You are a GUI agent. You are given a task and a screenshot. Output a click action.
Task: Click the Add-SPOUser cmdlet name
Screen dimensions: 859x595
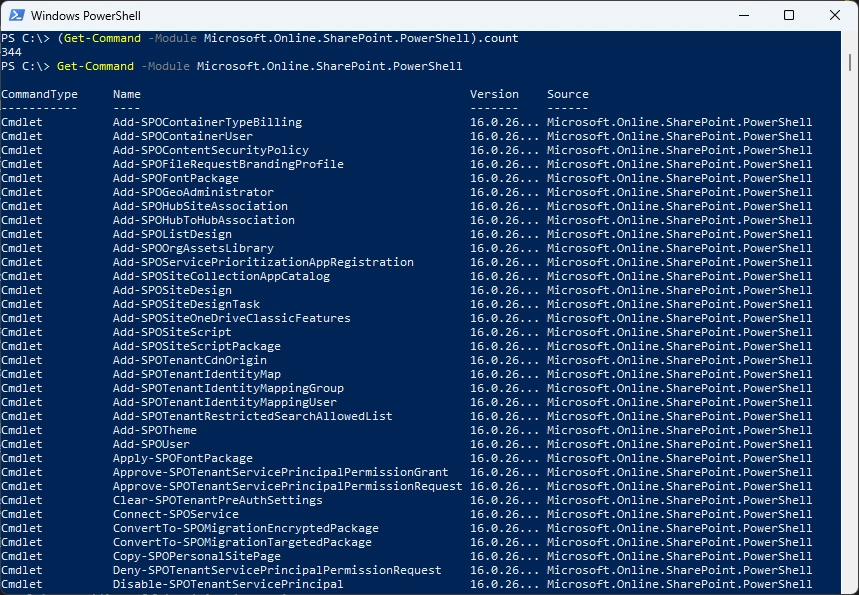coord(151,444)
